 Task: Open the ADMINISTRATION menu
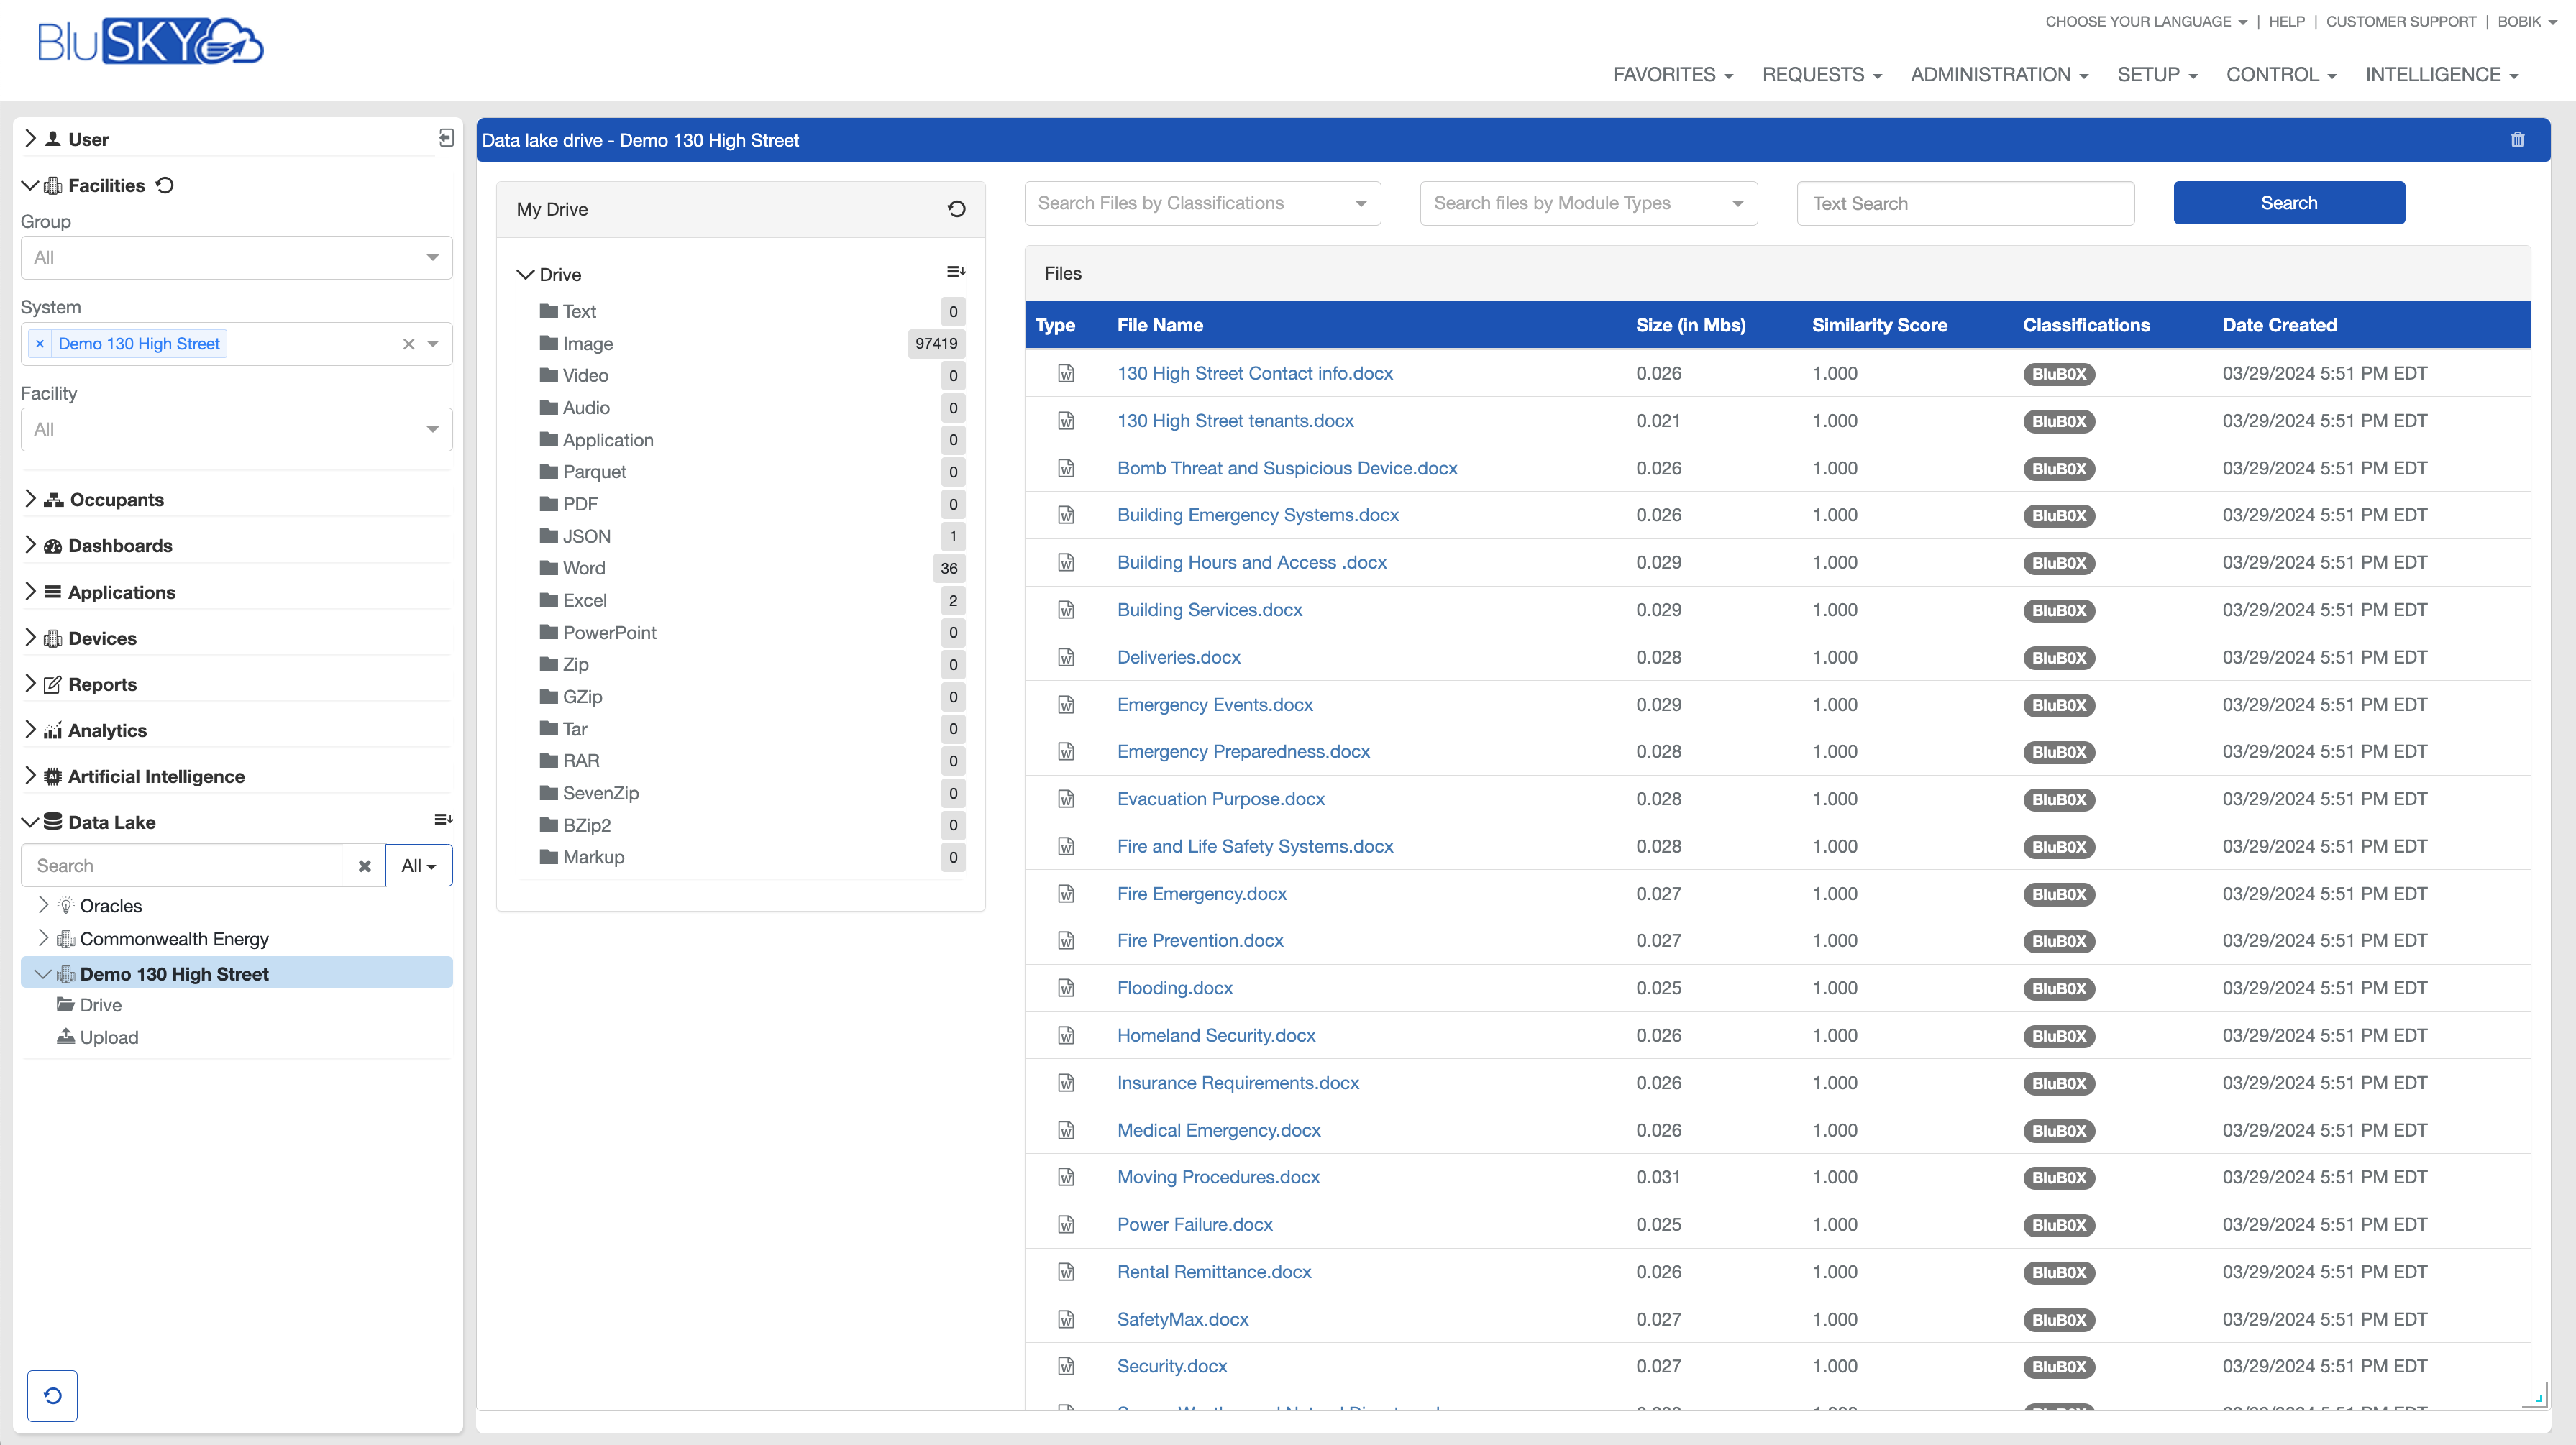(x=1998, y=75)
